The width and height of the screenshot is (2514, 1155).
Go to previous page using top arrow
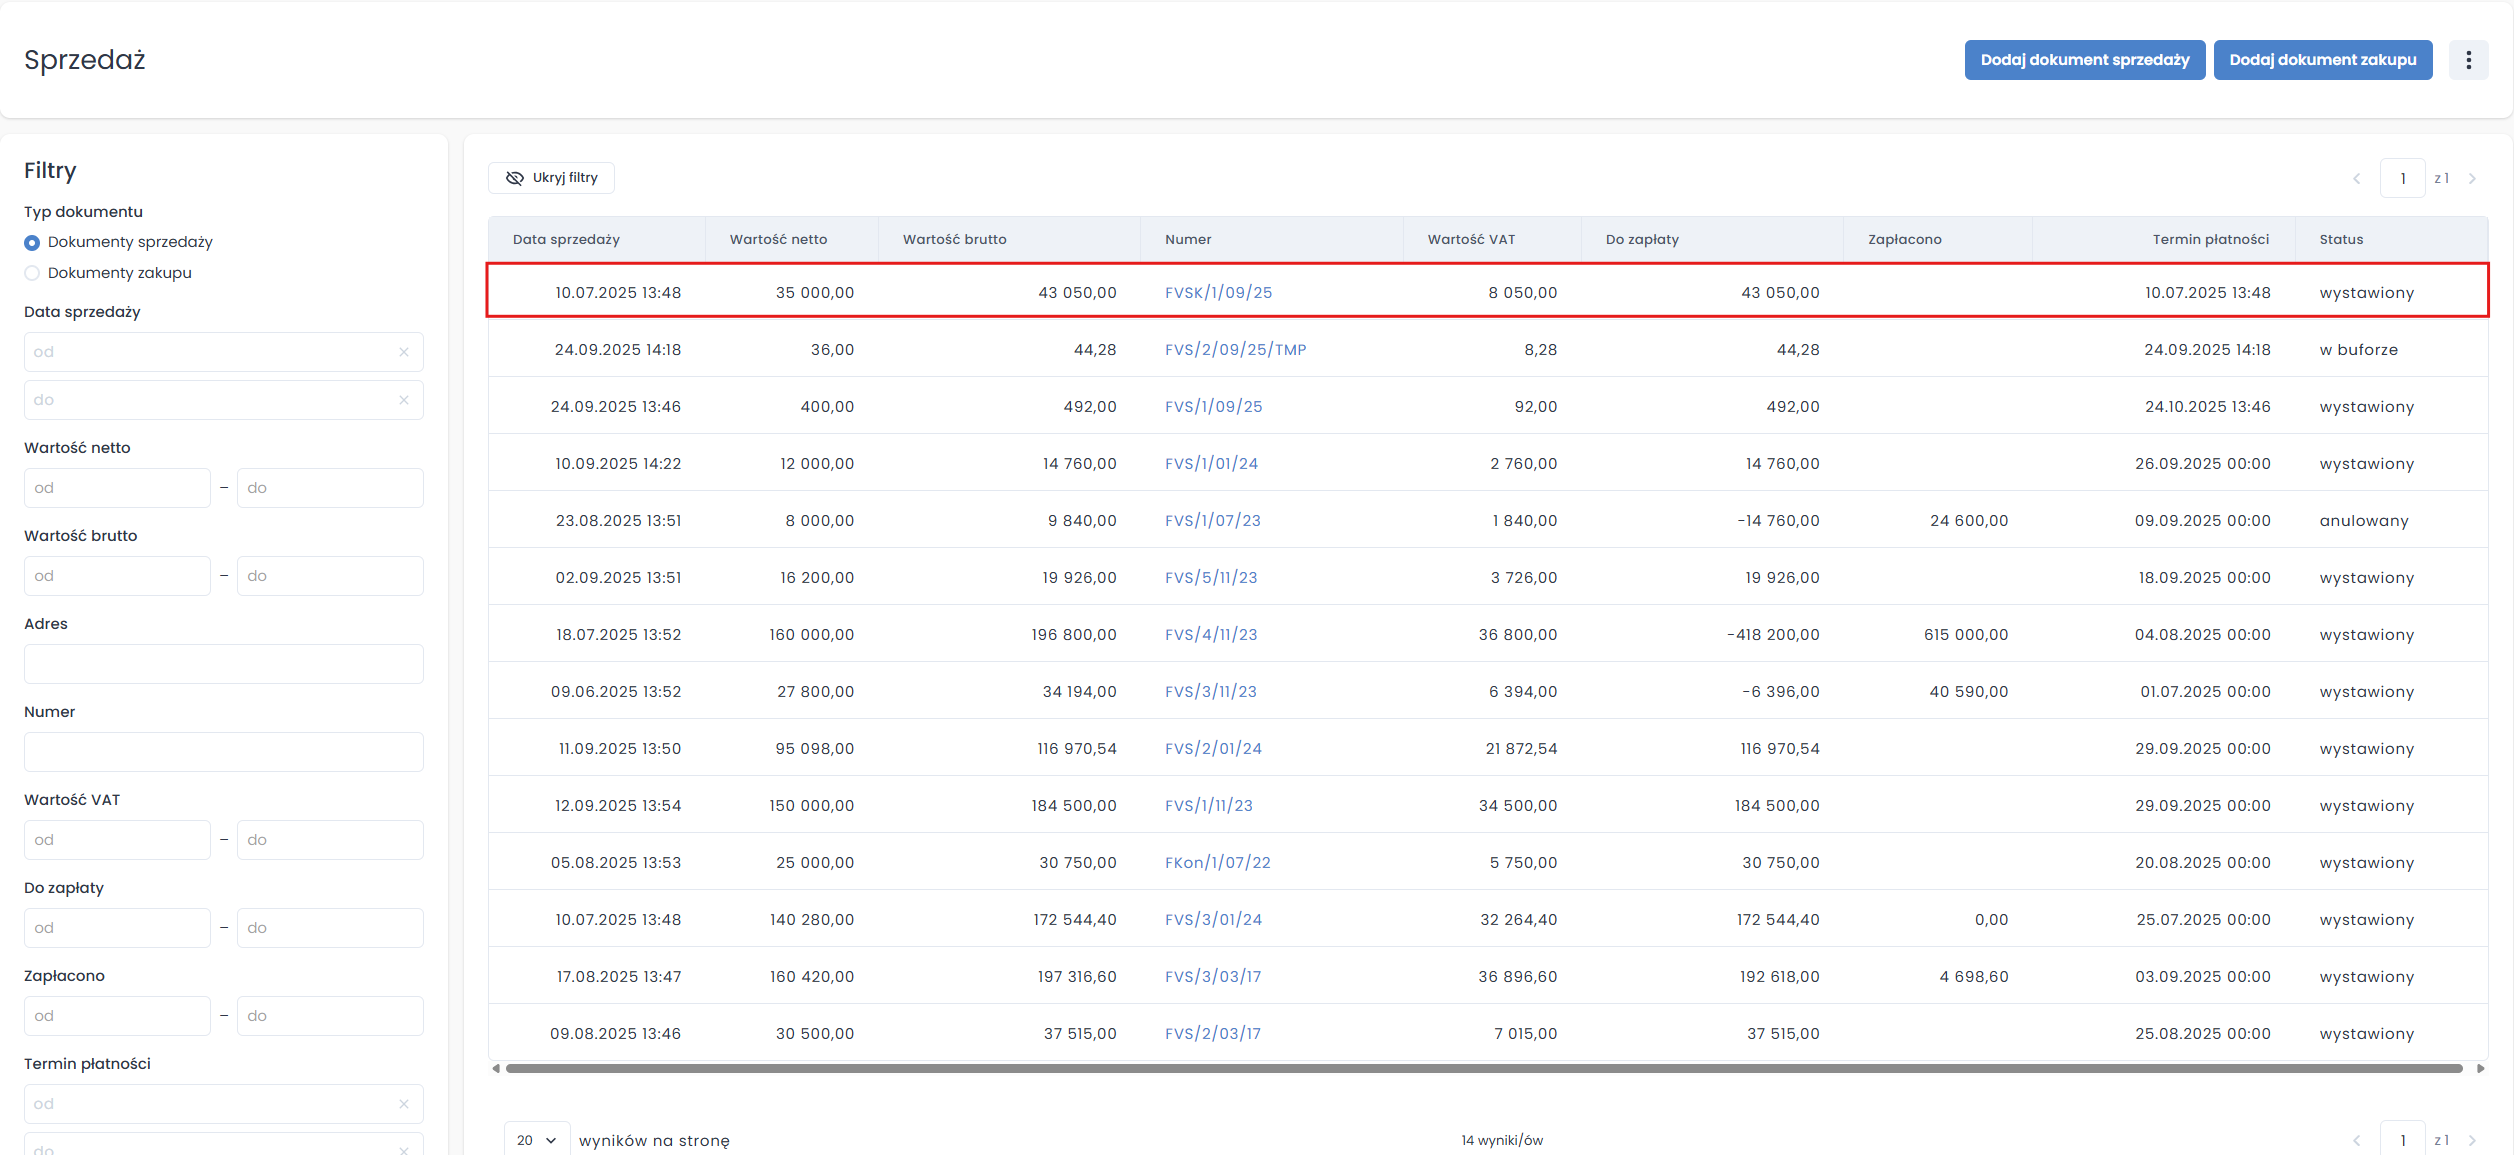point(2357,179)
